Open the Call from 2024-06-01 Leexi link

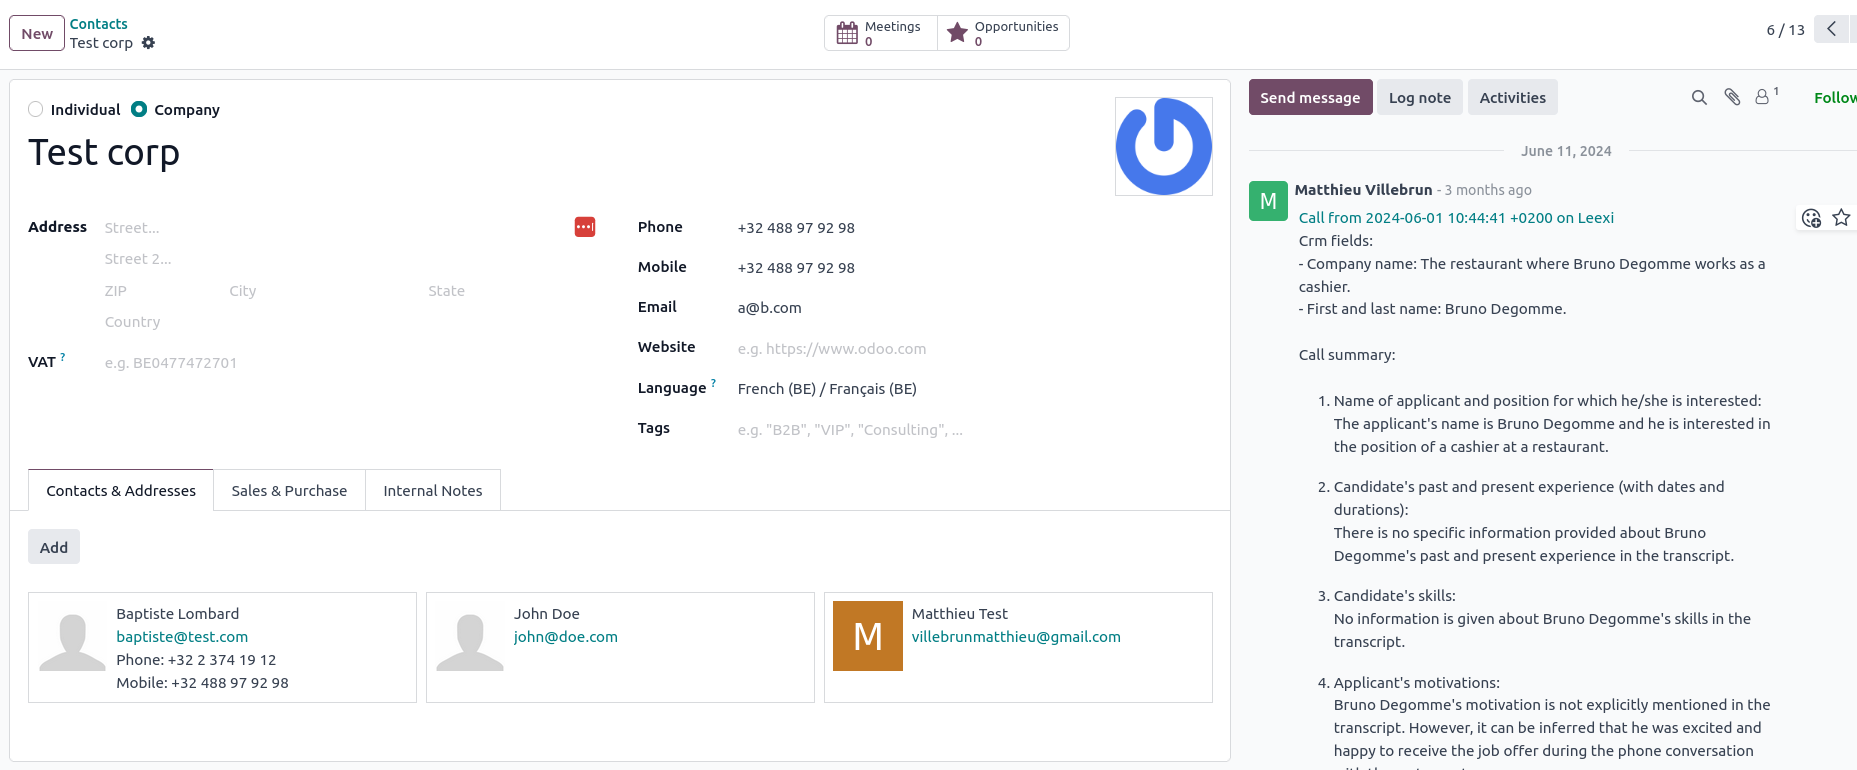pos(1456,218)
